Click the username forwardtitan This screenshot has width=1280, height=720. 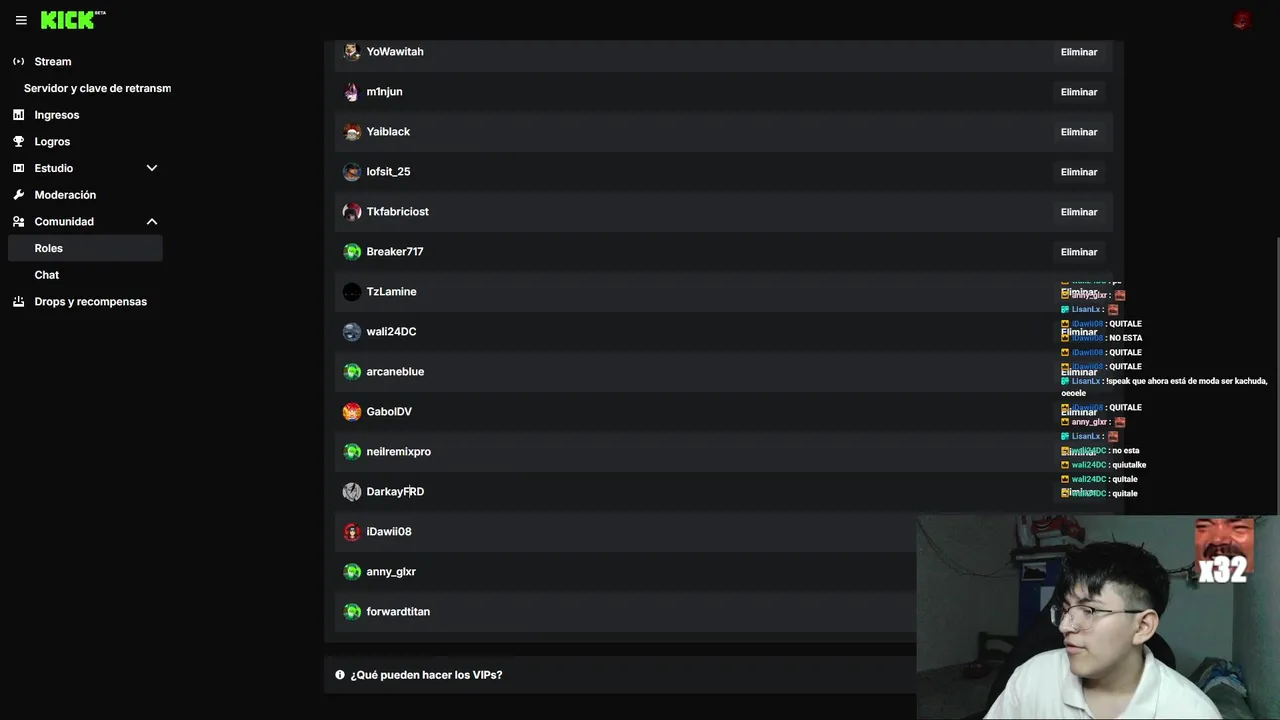coord(398,612)
